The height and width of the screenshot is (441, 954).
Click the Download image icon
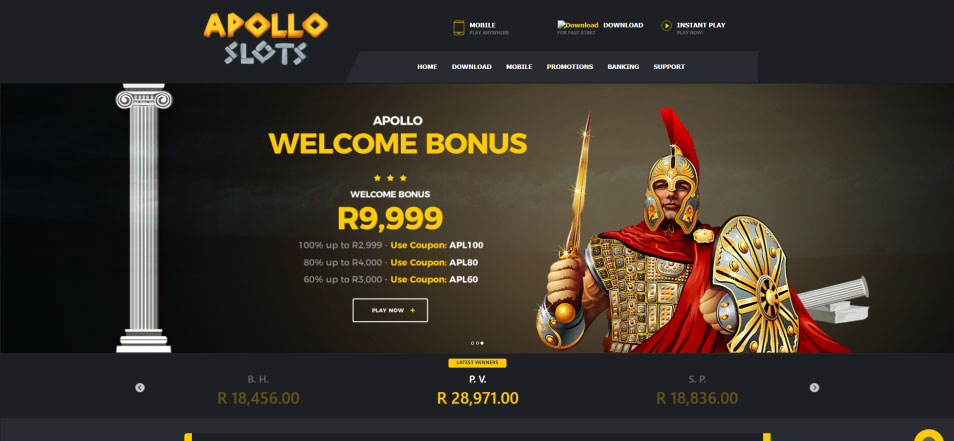coord(578,25)
